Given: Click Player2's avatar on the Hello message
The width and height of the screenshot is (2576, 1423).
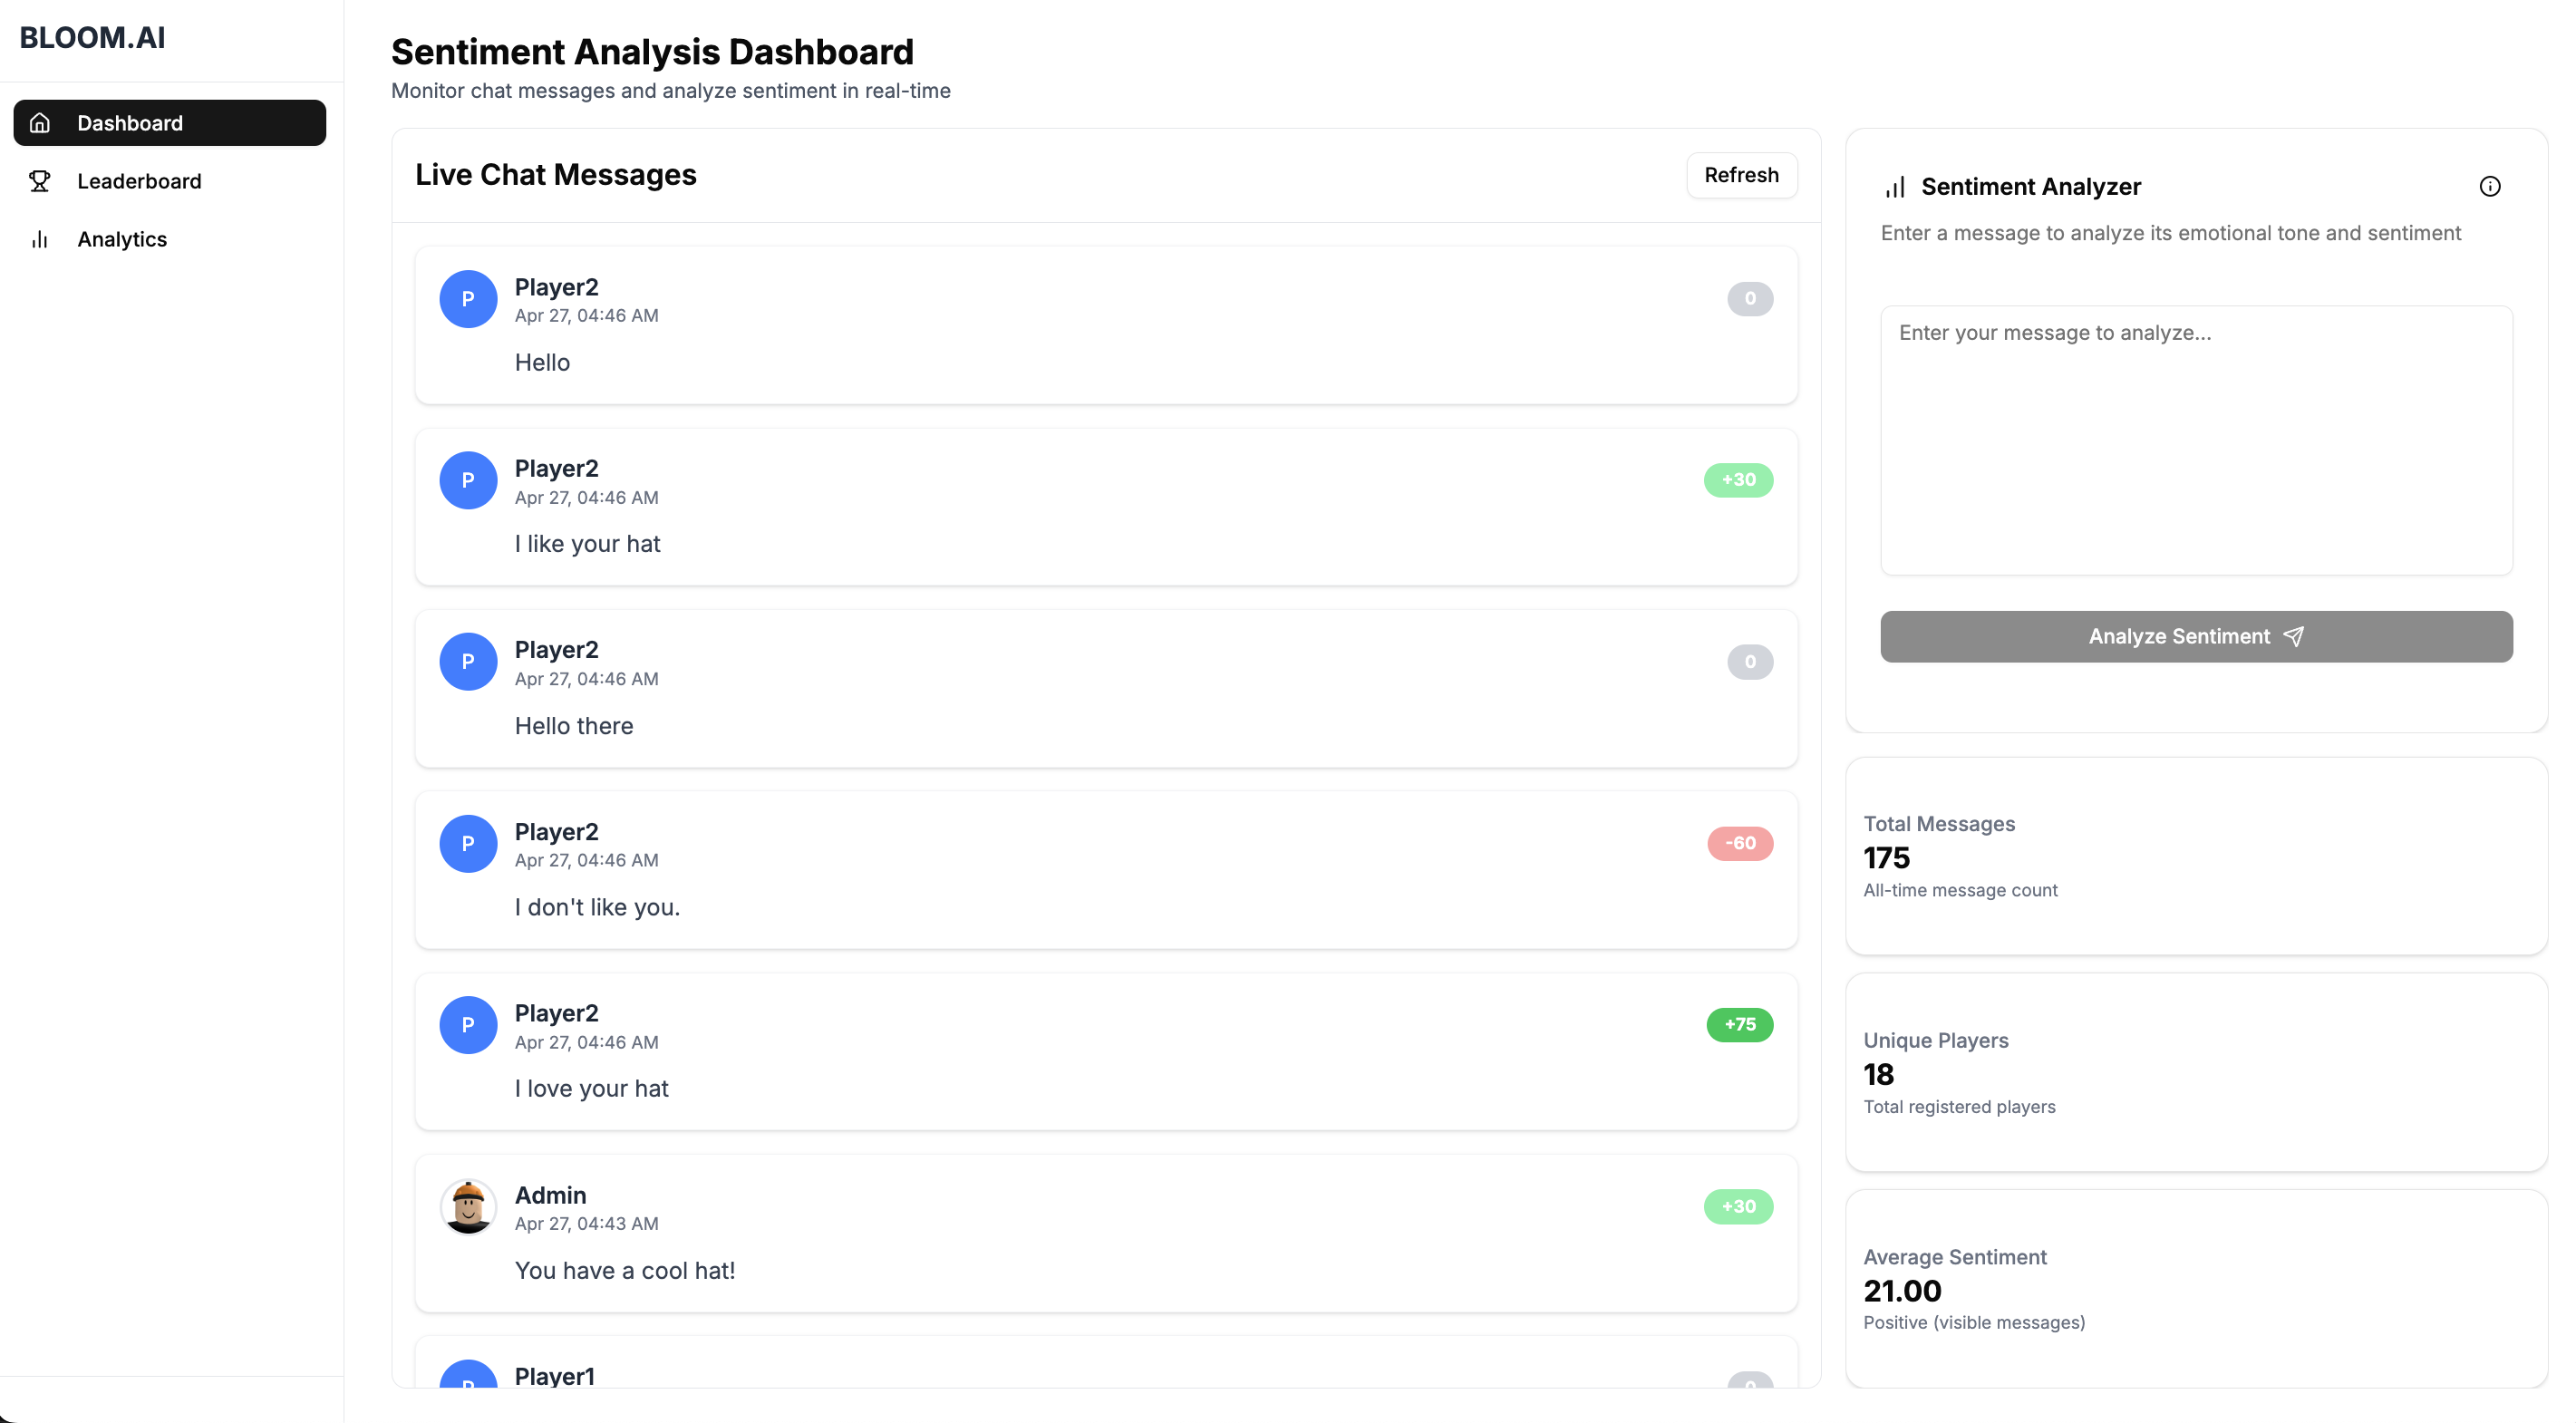Looking at the screenshot, I should tap(468, 299).
